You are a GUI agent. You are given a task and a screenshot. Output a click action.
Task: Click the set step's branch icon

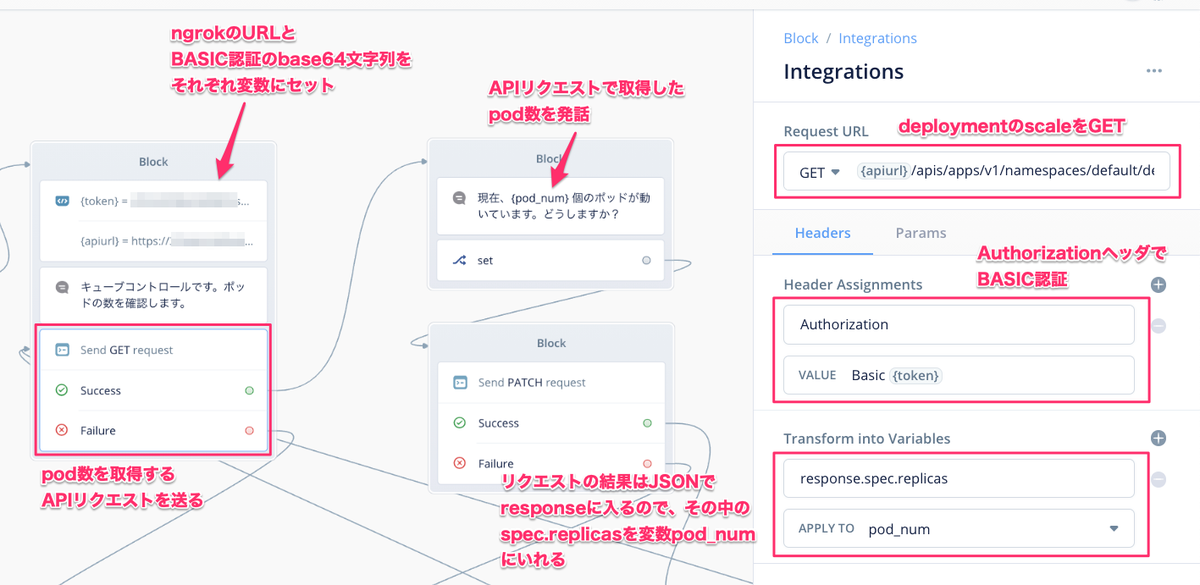(460, 260)
